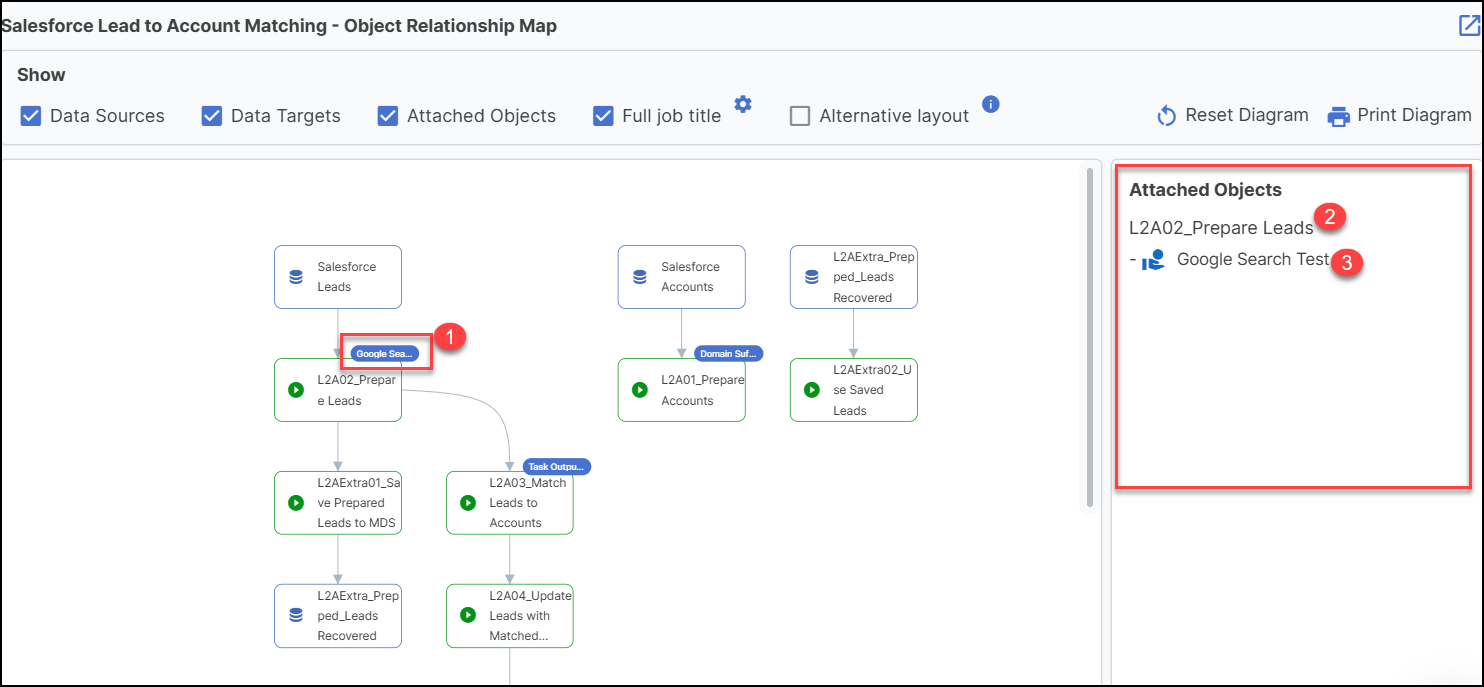Click the Salesforce Accounts database icon
Image resolution: width=1484 pixels, height=687 pixels.
[640, 277]
